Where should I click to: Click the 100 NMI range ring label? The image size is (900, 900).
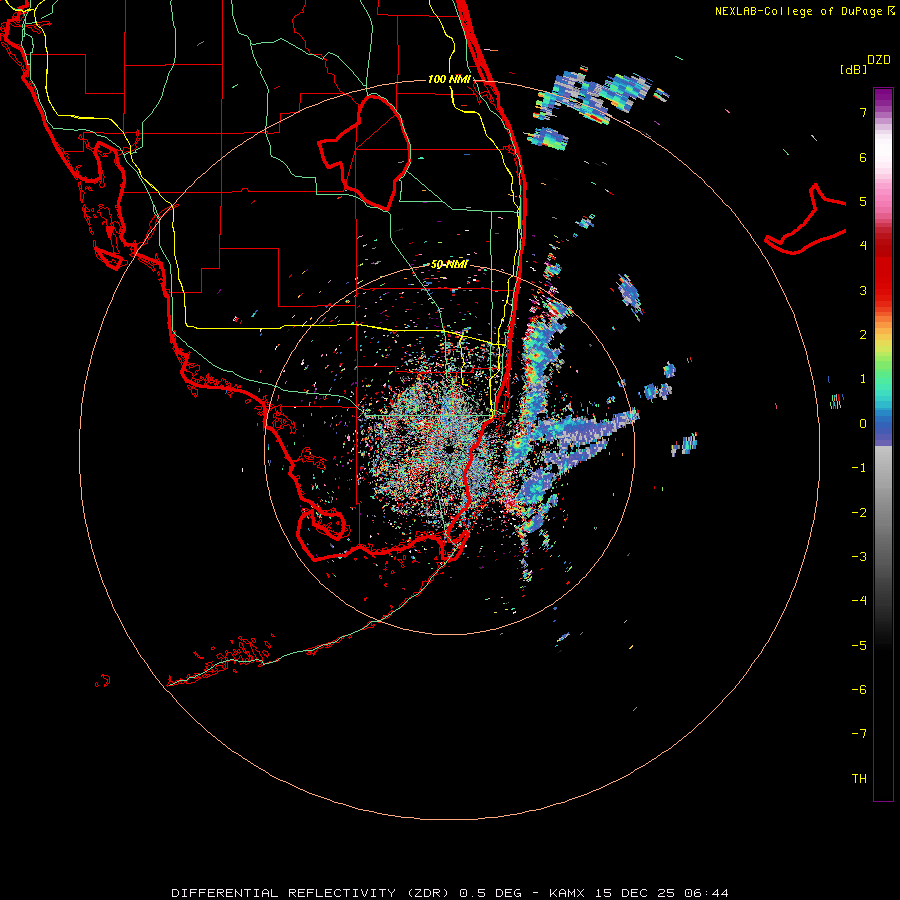tap(449, 79)
